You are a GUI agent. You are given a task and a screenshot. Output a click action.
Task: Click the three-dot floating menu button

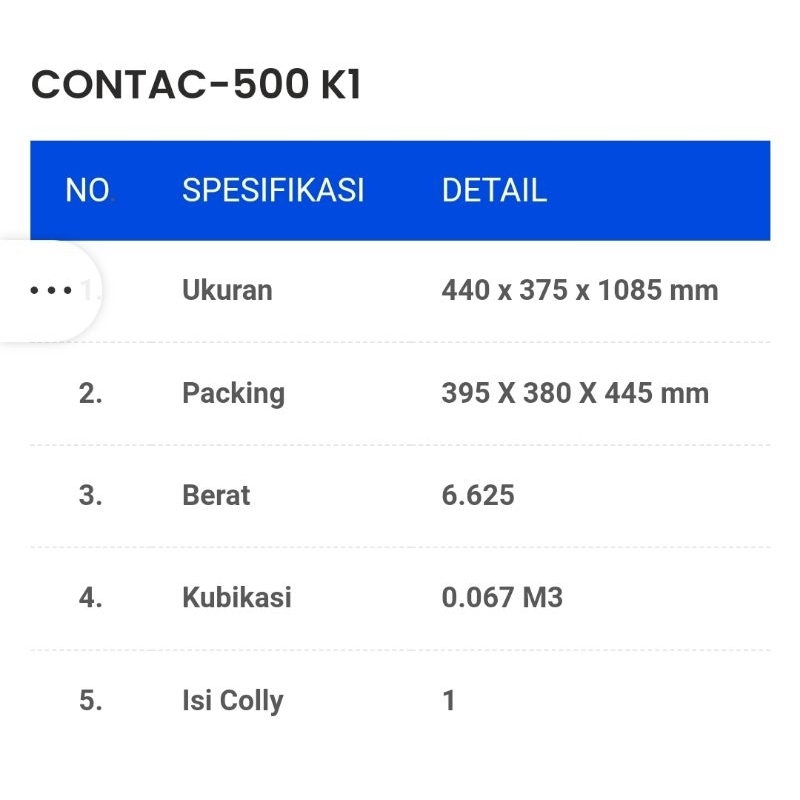pos(51,291)
